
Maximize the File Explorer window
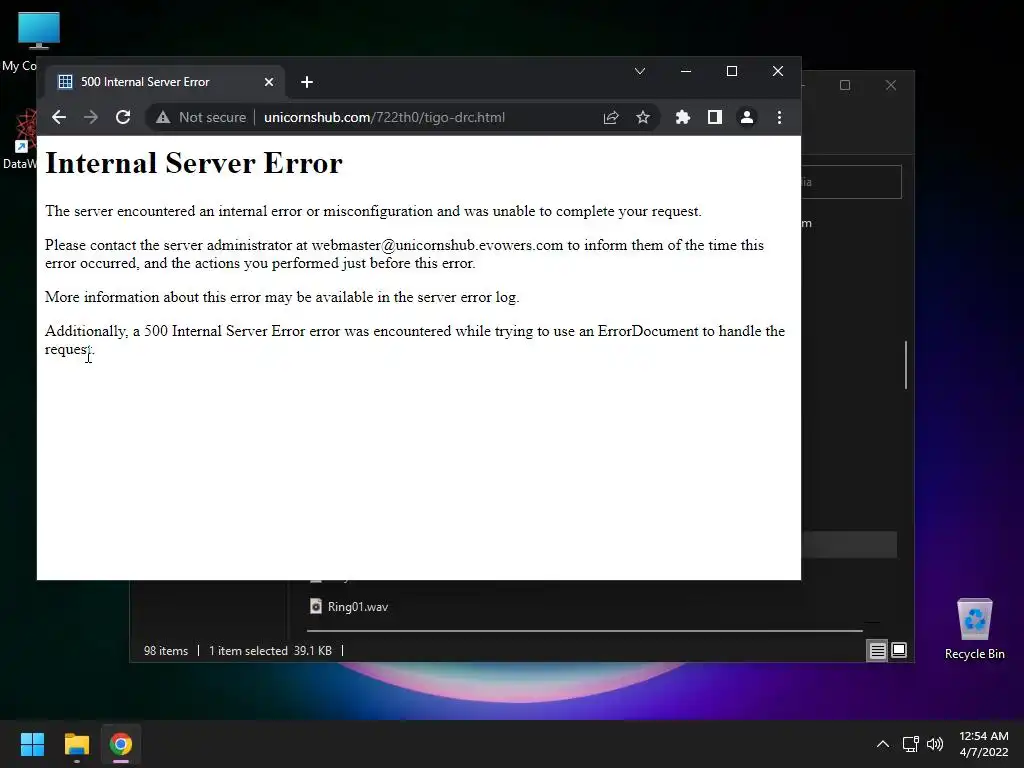coord(845,86)
